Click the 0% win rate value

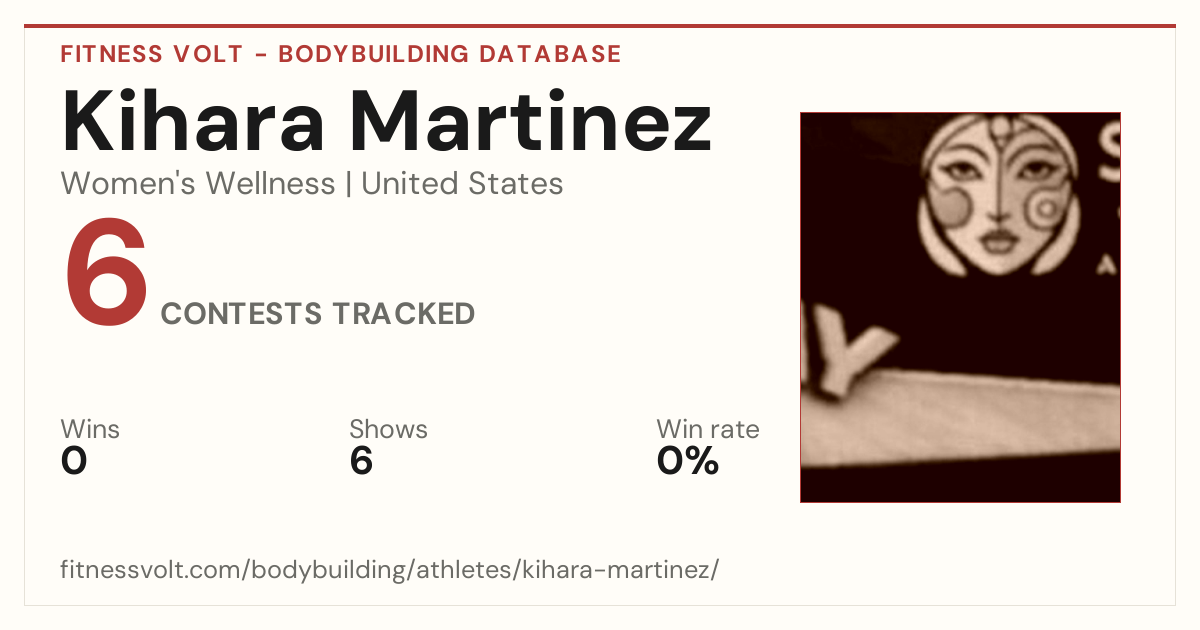[x=688, y=461]
